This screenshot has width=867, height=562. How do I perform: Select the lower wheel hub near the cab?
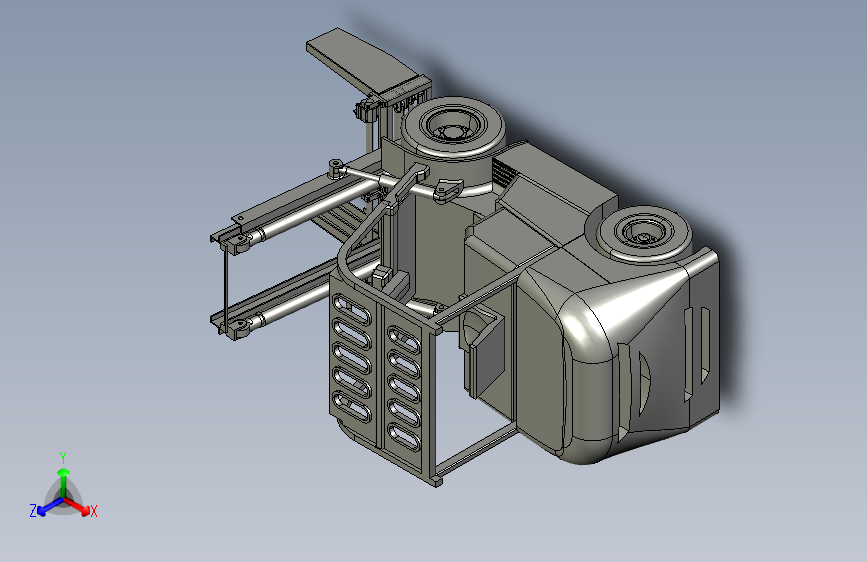644,236
